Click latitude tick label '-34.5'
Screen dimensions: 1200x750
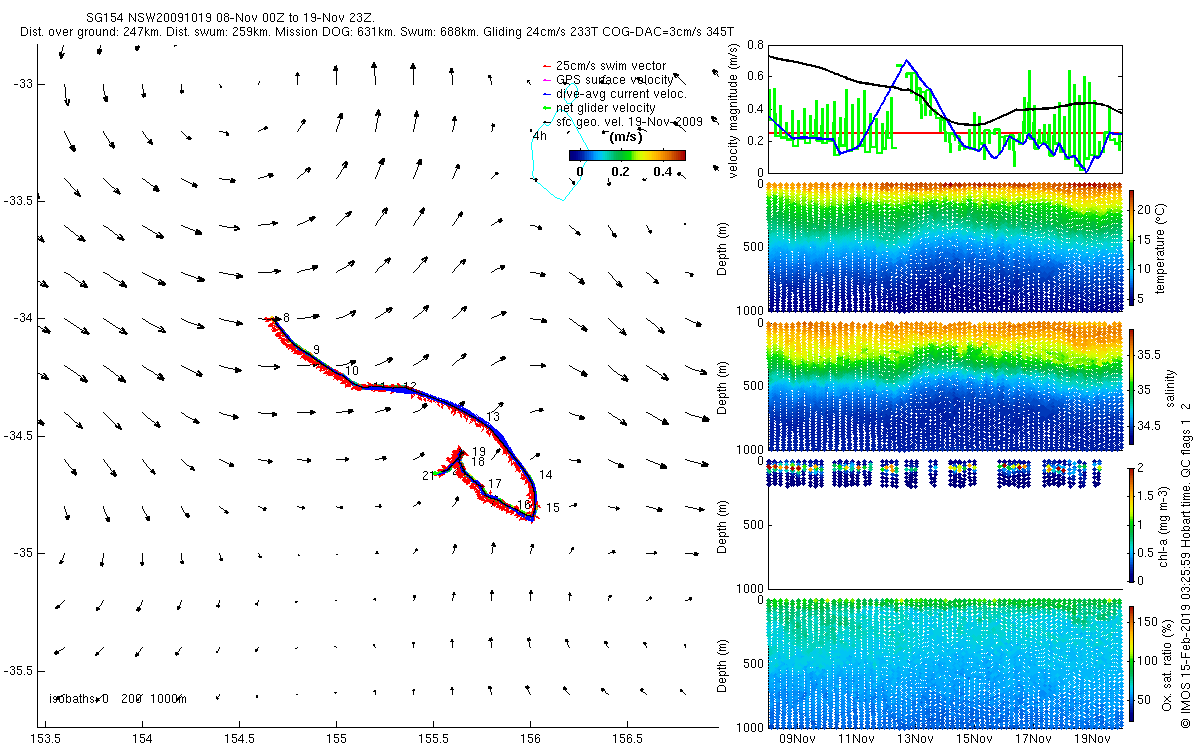coord(18,436)
